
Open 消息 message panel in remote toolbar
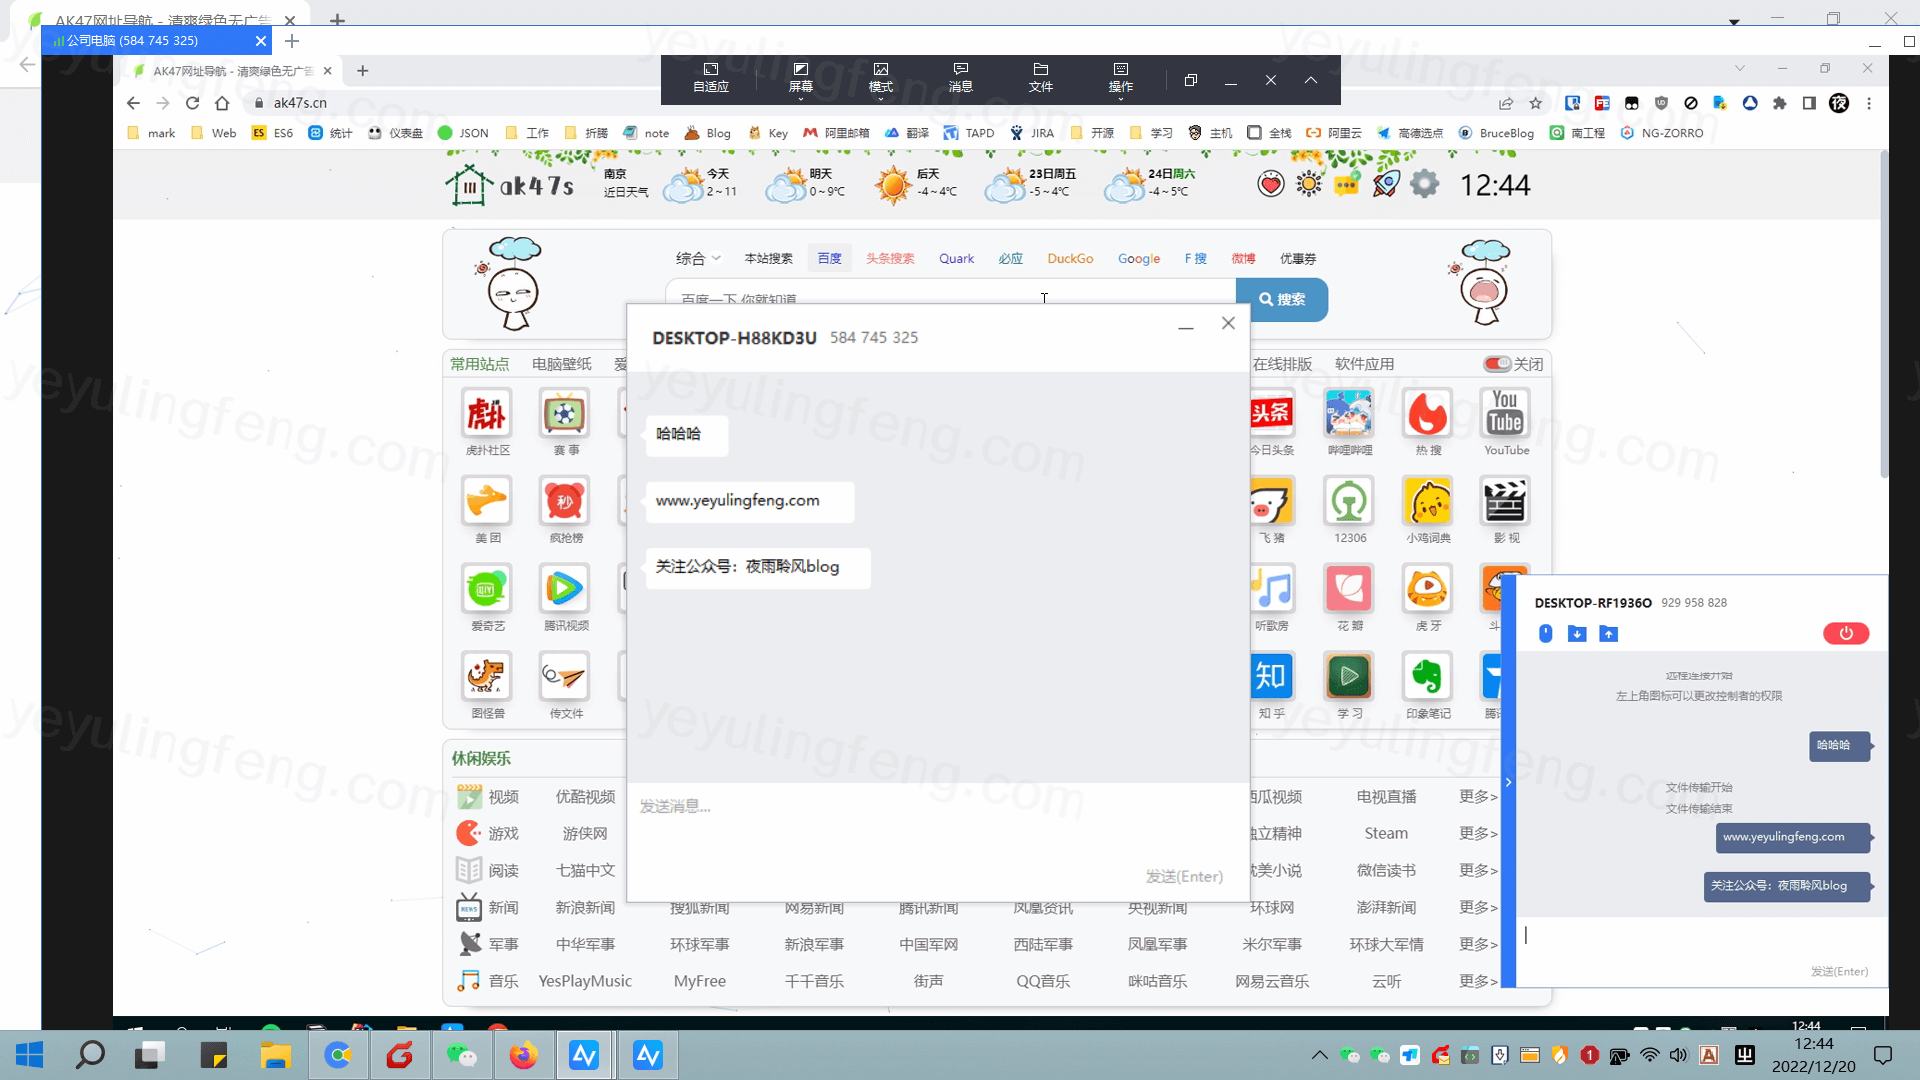tap(960, 77)
